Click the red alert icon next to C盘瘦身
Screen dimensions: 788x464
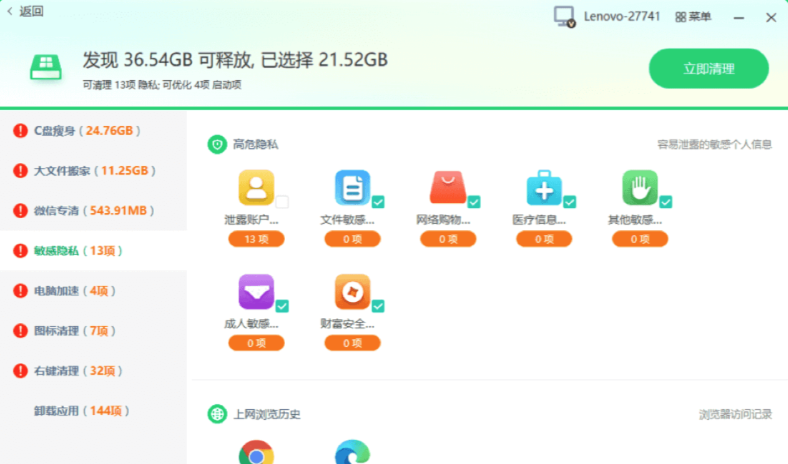click(x=20, y=131)
